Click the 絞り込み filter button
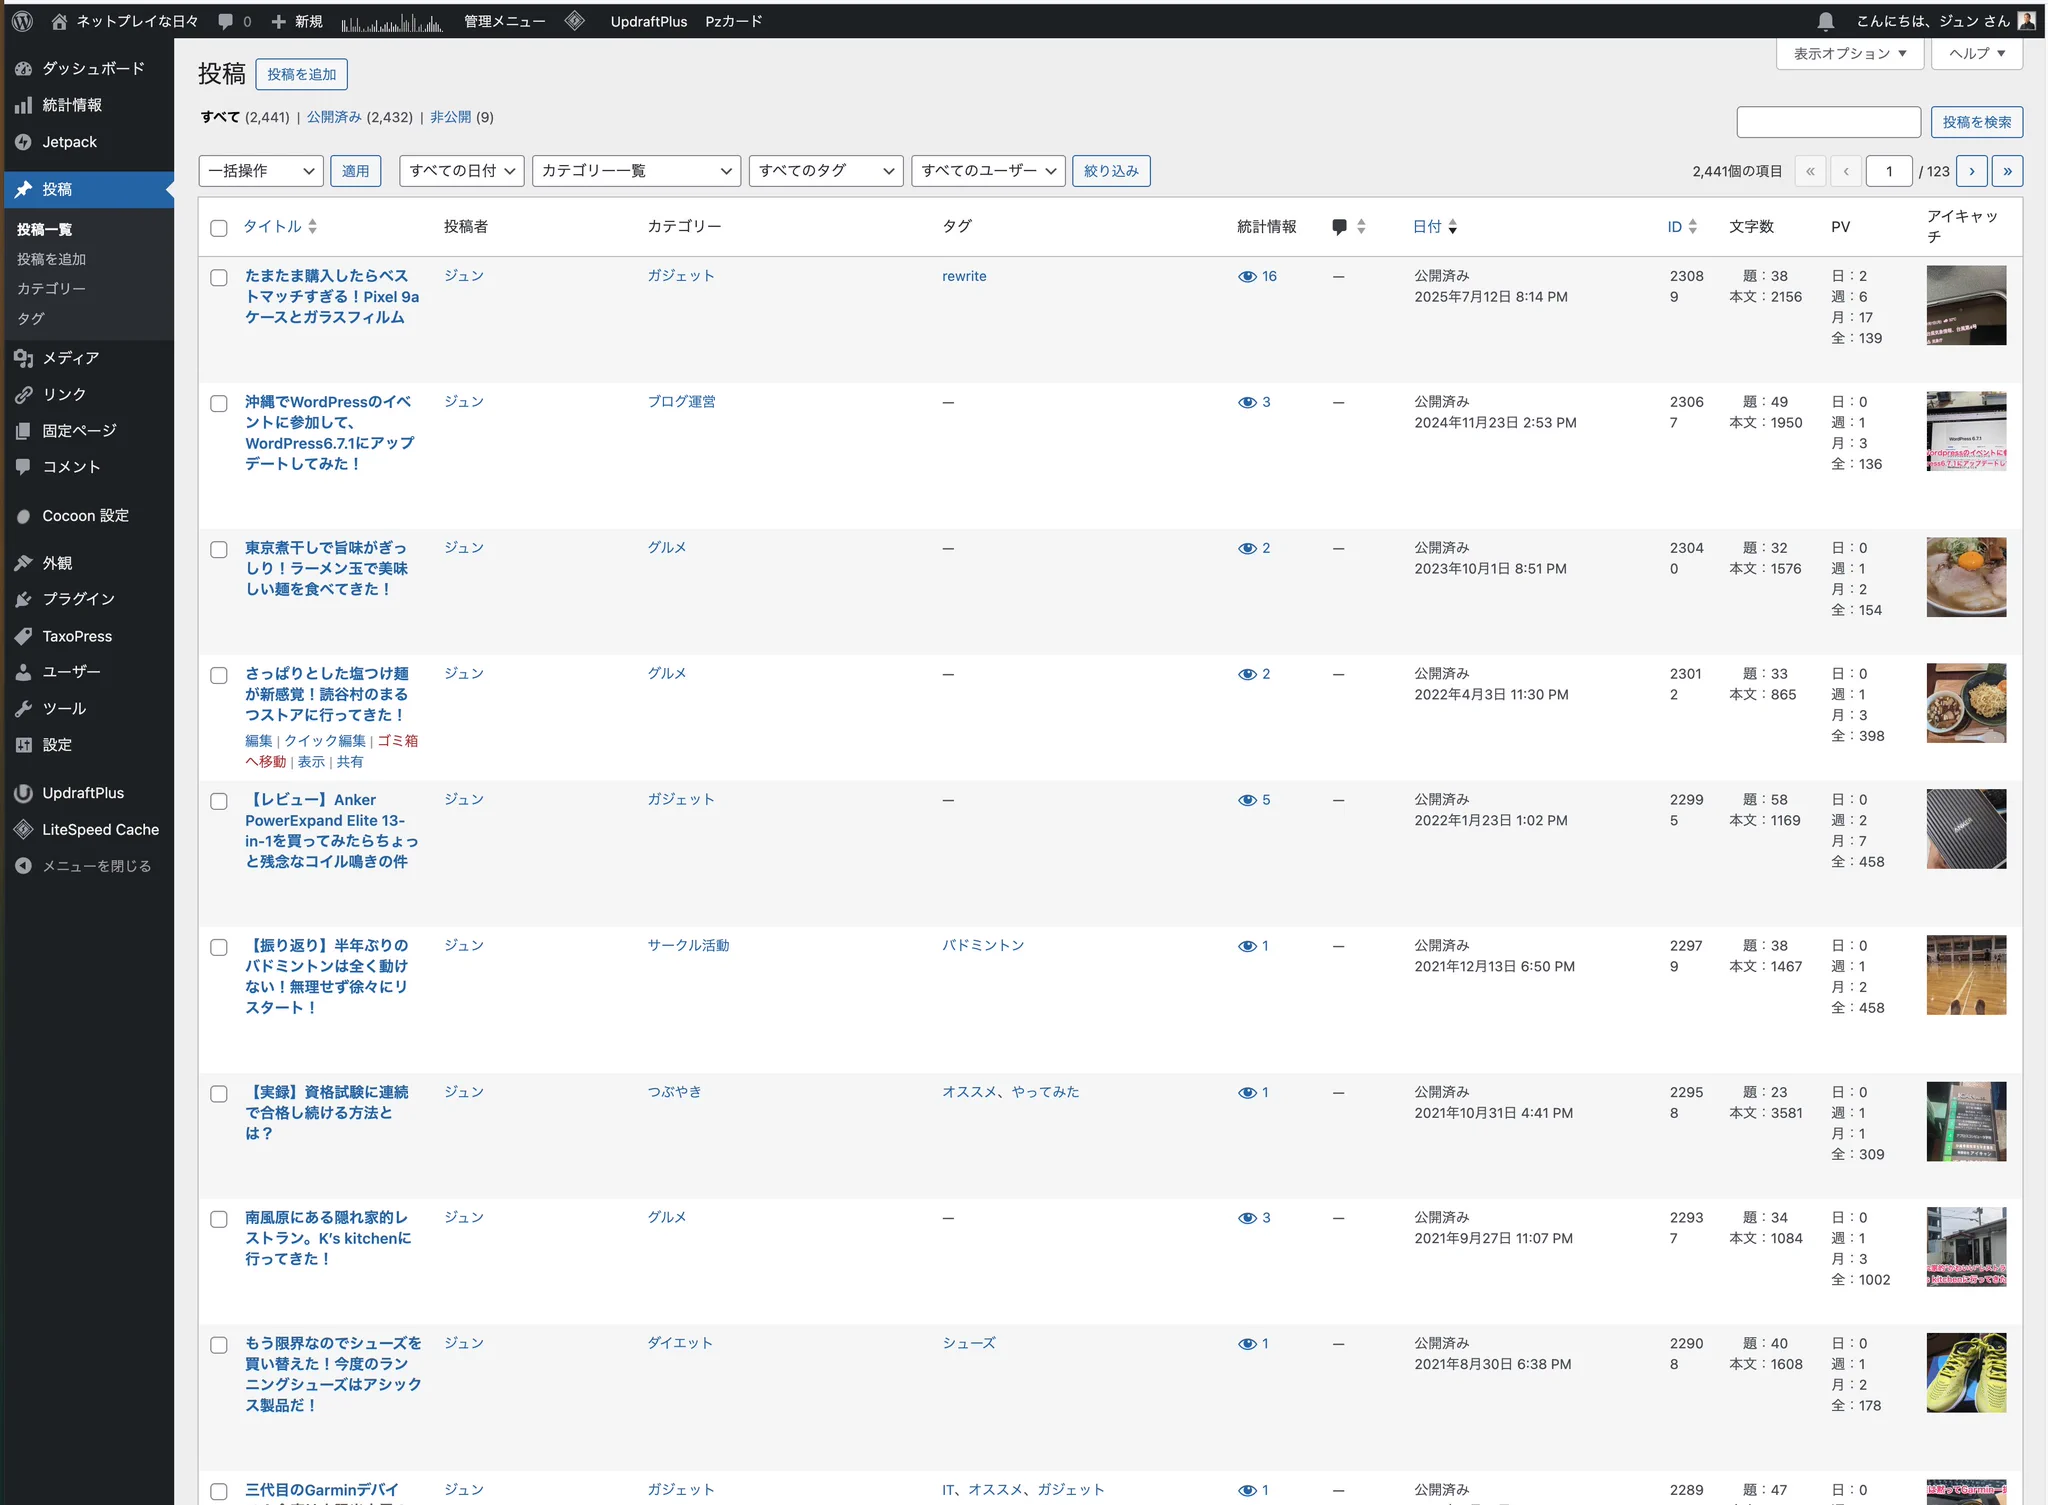This screenshot has width=2048, height=1505. pyautogui.click(x=1111, y=171)
